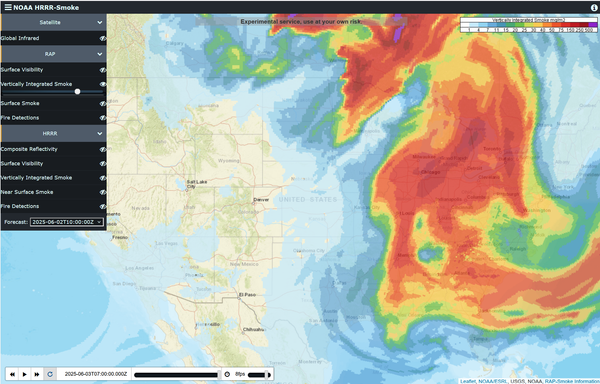This screenshot has height=384, width=600.
Task: Click the 2025-06-03T07:00:00.000Z timestamp
Action: pyautogui.click(x=96, y=374)
